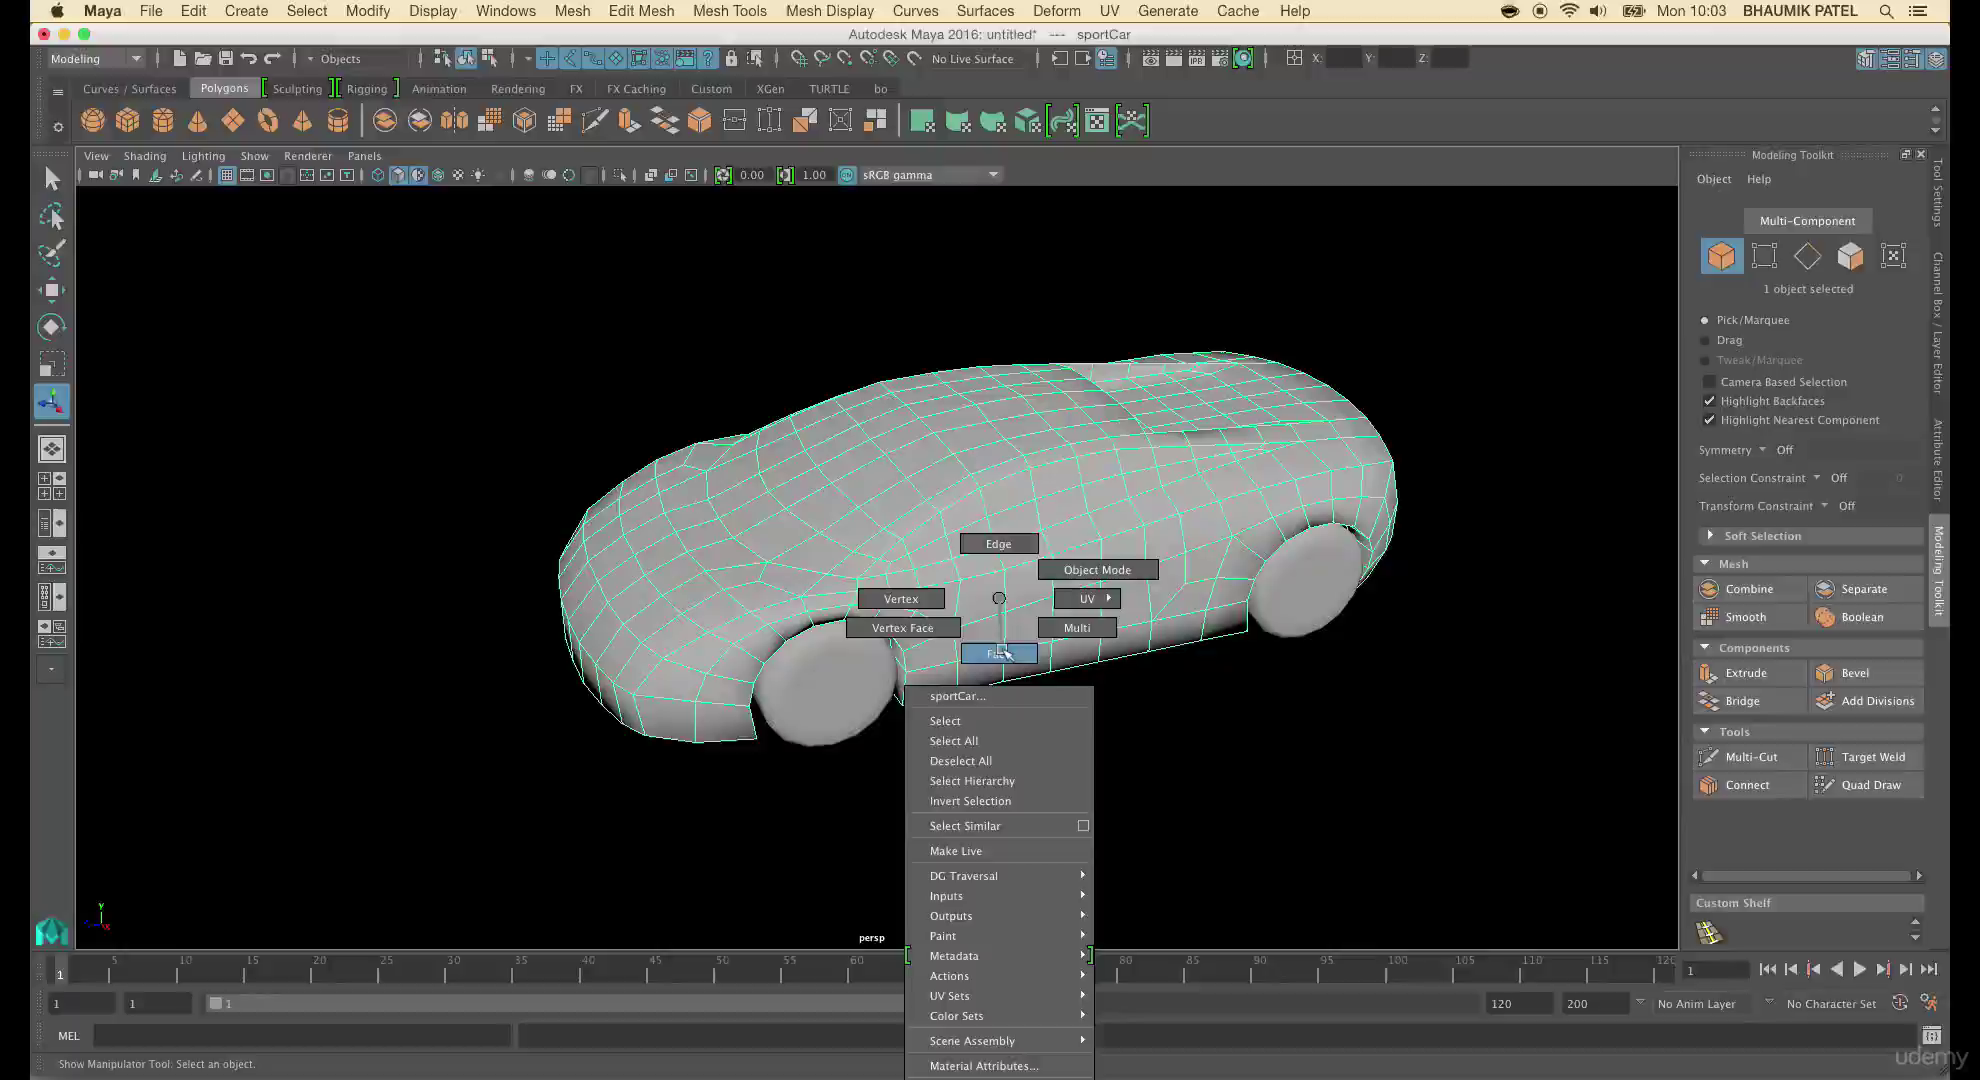Open the script editor icon

[x=1931, y=1036]
